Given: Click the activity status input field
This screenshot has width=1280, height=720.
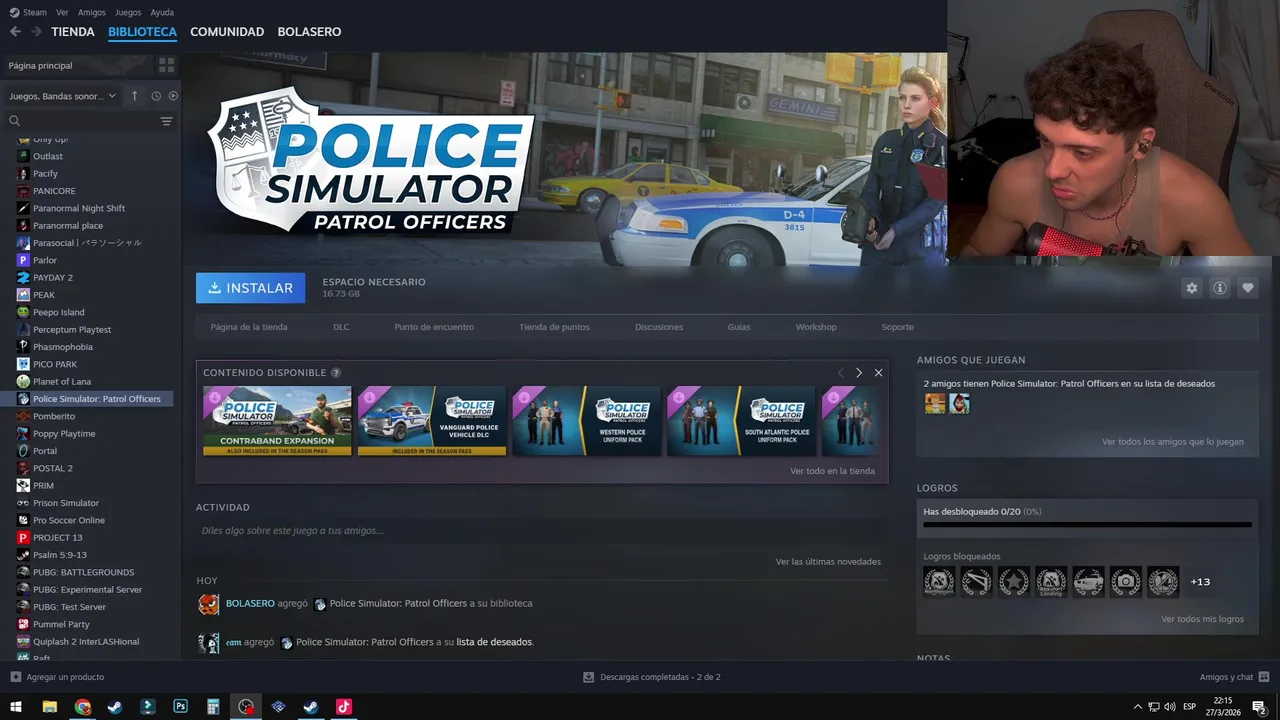Looking at the screenshot, I should [x=541, y=531].
